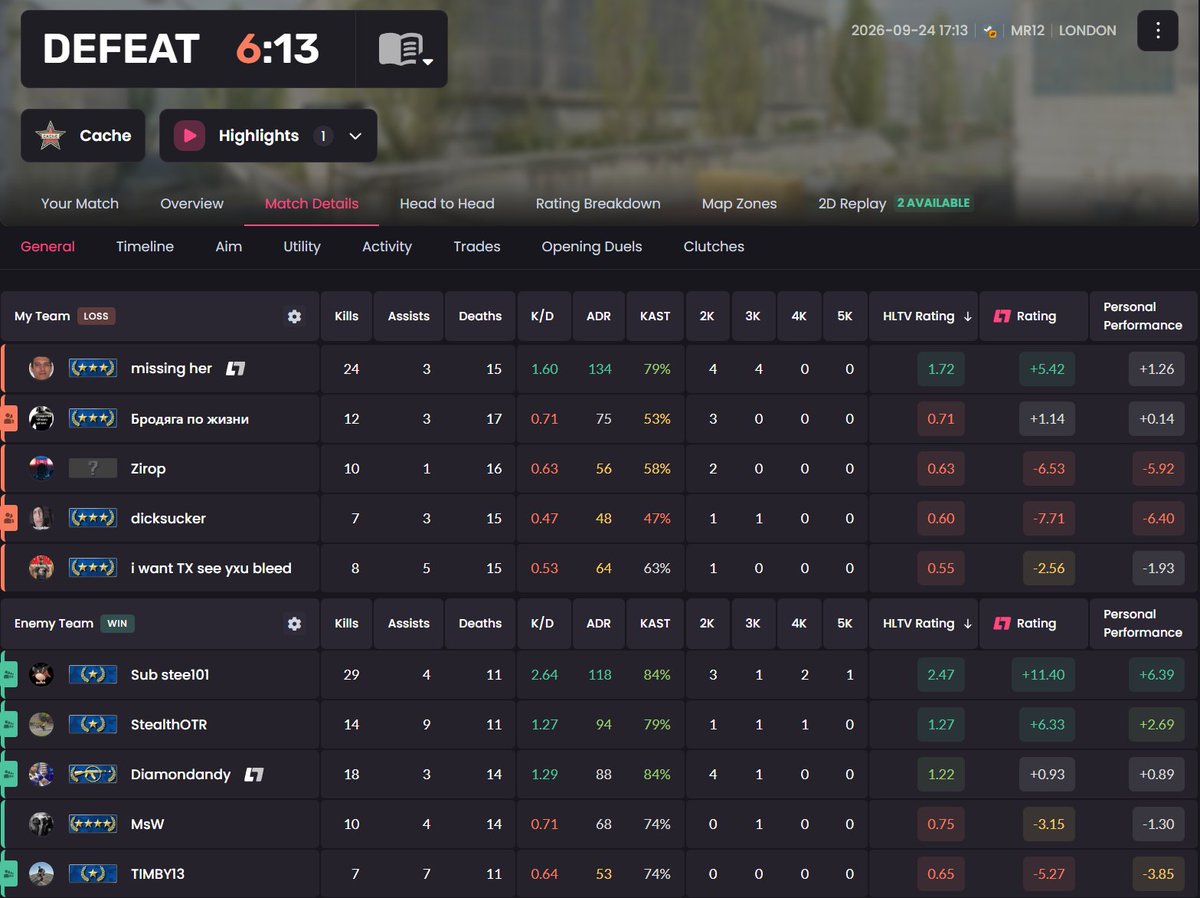Open player profile for Sub stee101
This screenshot has width=1200, height=898.
[170, 675]
